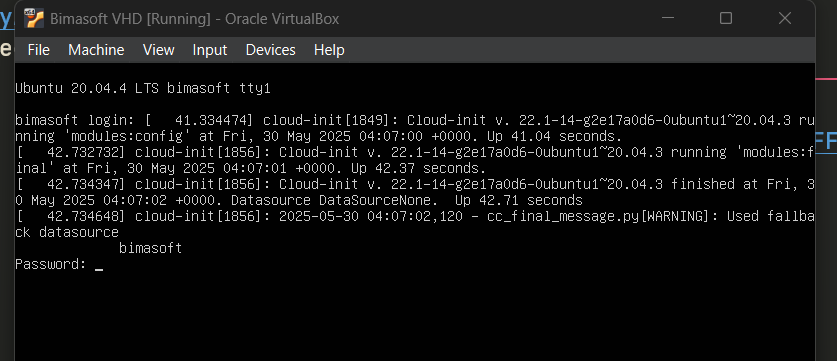The width and height of the screenshot is (837, 361).
Task: Click the blue 'FF' text behind the window's right edge
Action: [826, 142]
